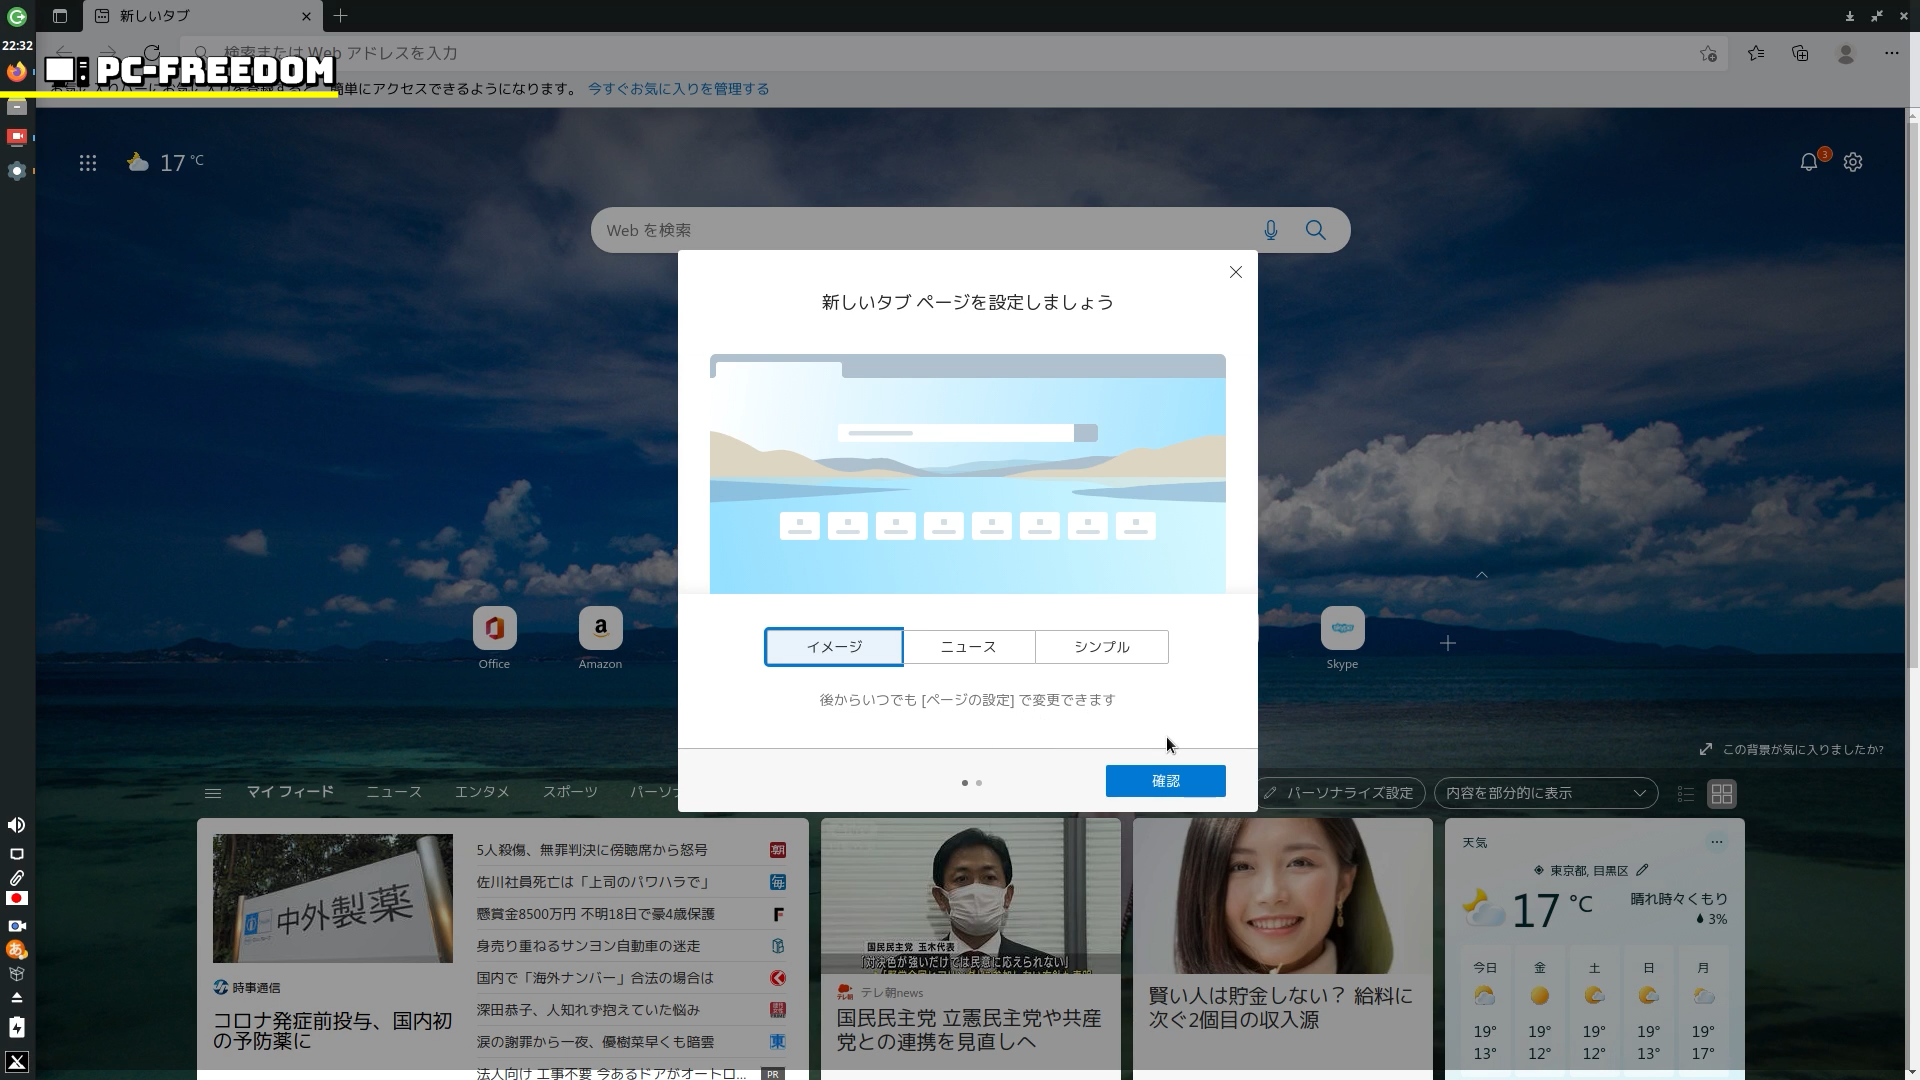Open the notifications bell icon

pos(1808,162)
